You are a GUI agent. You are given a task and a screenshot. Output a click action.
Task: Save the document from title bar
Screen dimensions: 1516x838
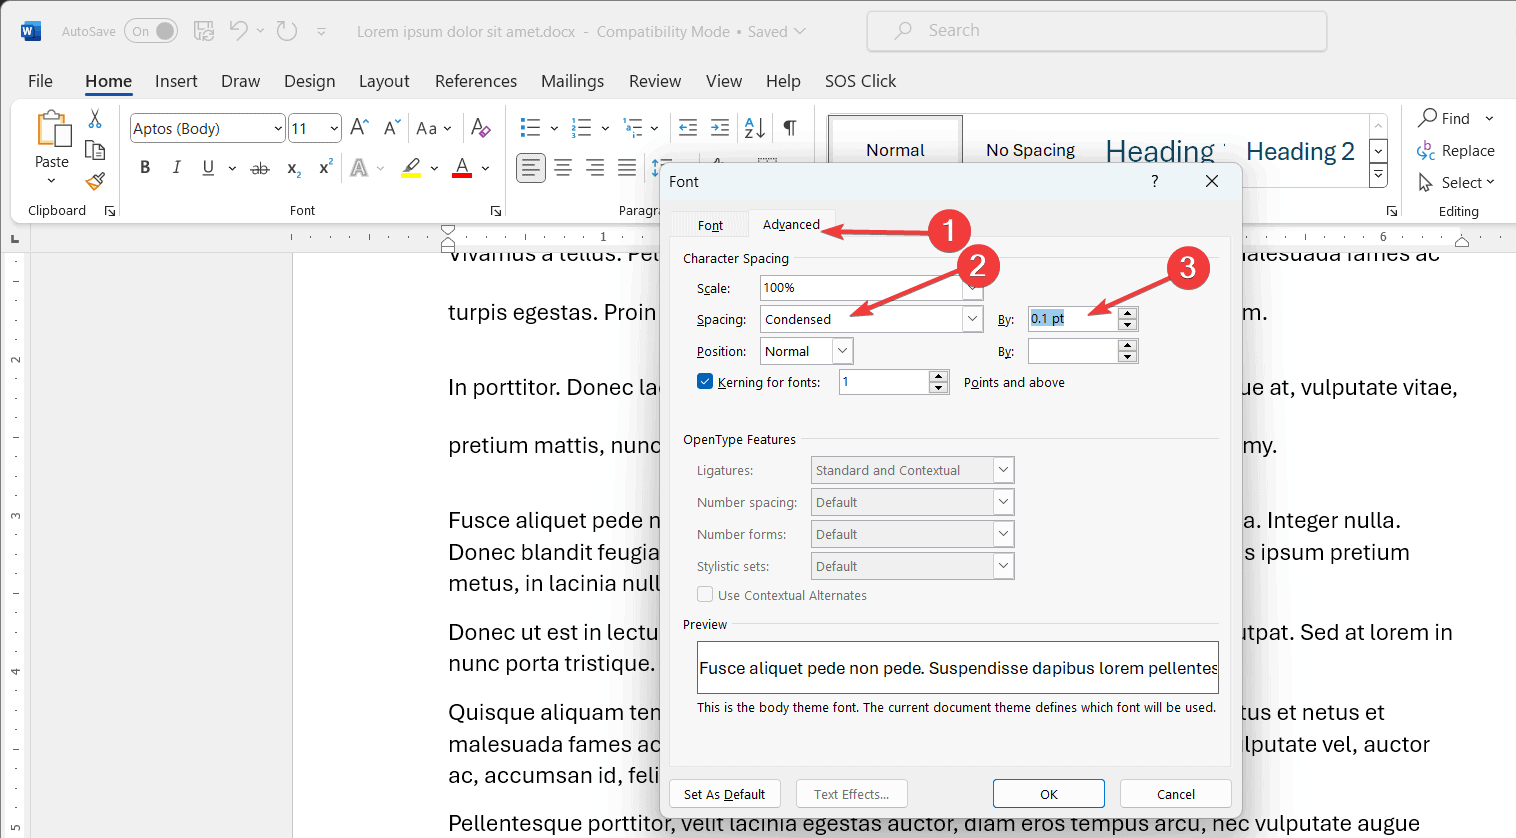click(x=204, y=31)
